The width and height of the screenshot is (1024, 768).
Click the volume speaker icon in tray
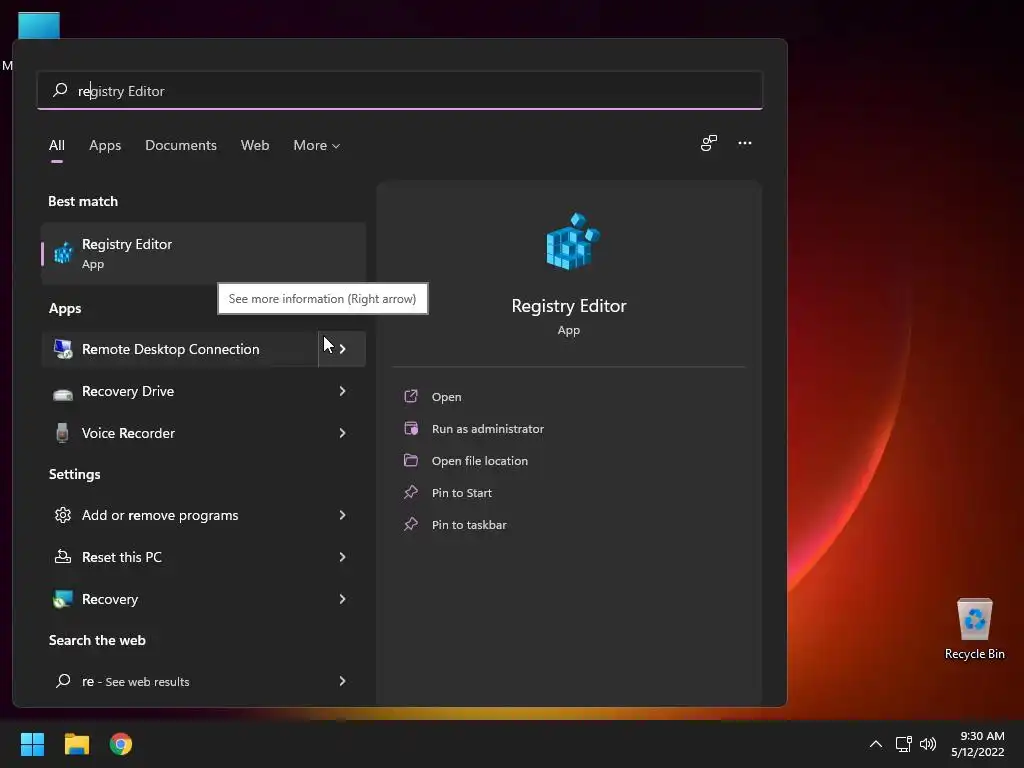(927, 744)
